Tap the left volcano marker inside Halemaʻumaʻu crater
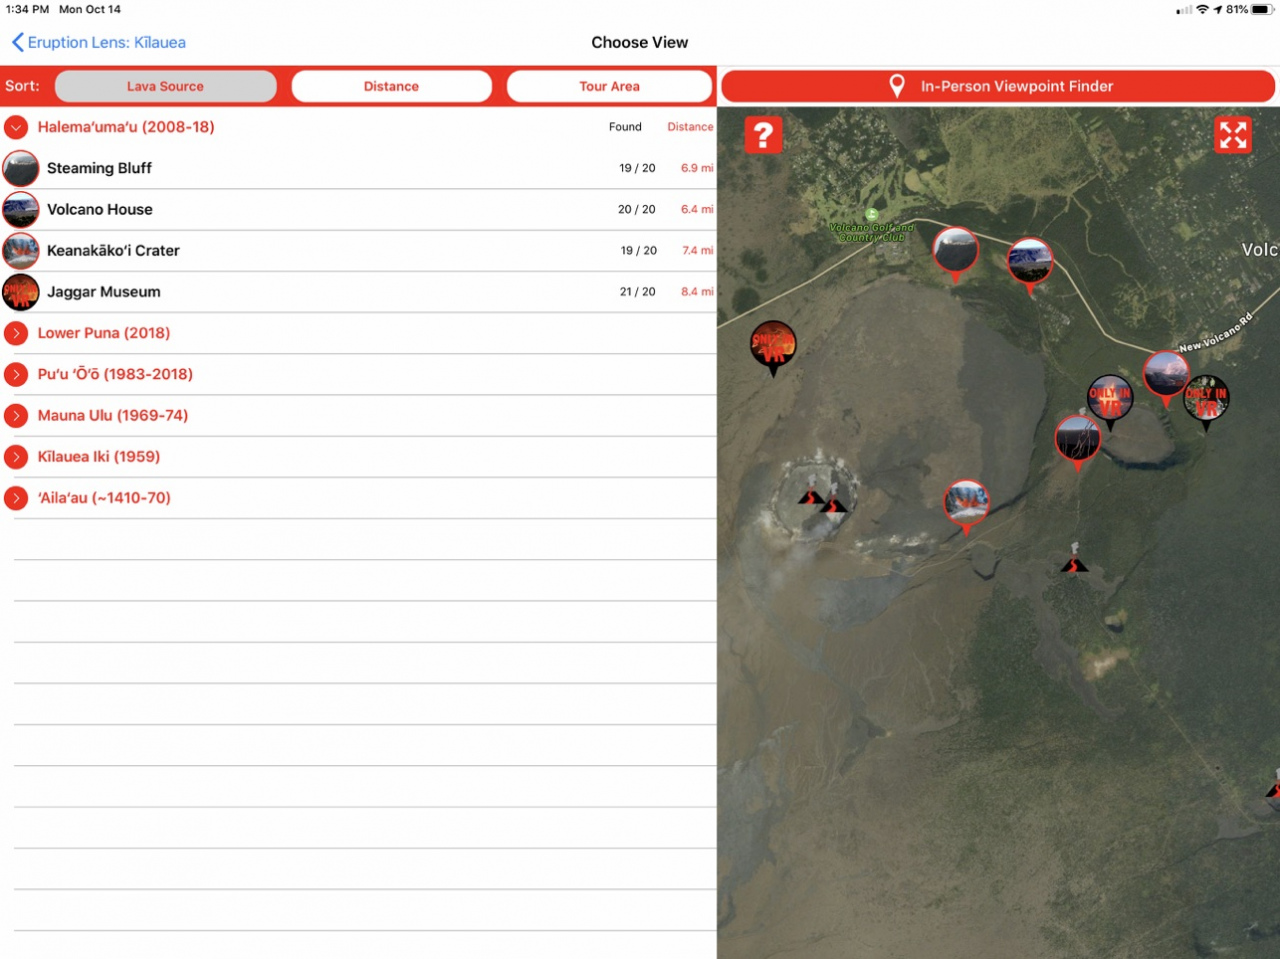The image size is (1280, 959). click(x=811, y=496)
